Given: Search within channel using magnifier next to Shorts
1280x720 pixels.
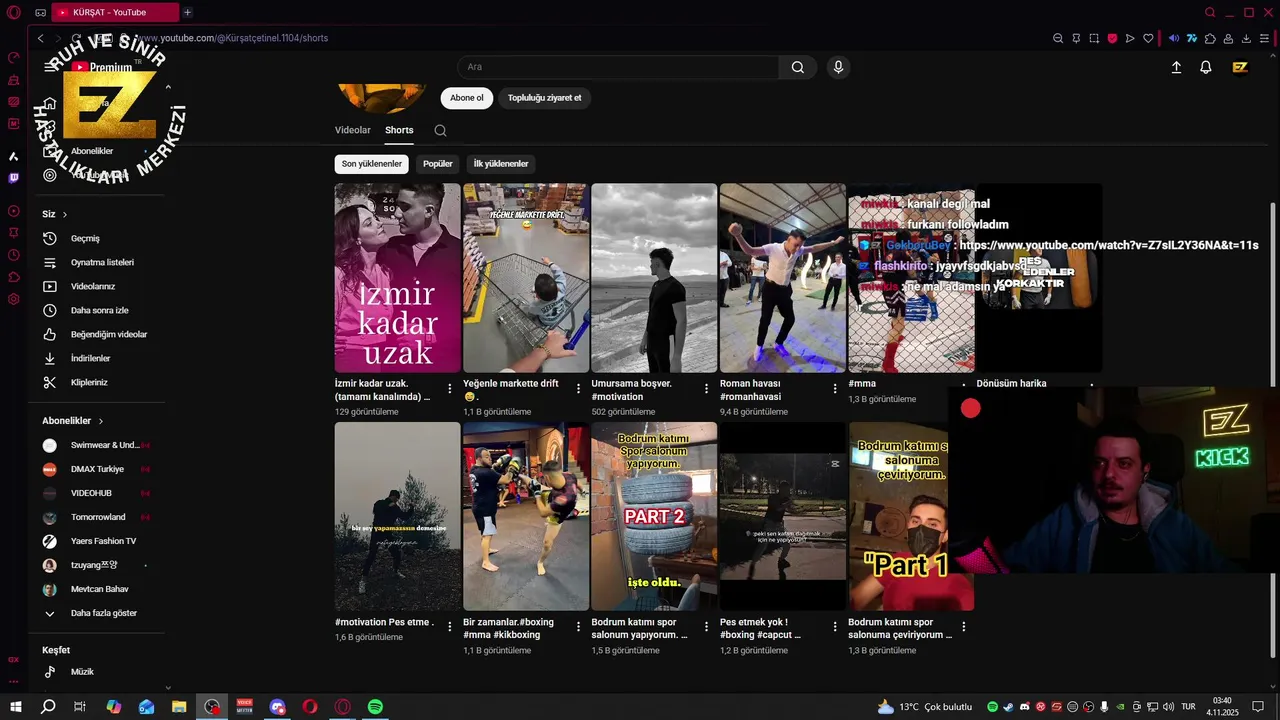Looking at the screenshot, I should click(x=440, y=130).
